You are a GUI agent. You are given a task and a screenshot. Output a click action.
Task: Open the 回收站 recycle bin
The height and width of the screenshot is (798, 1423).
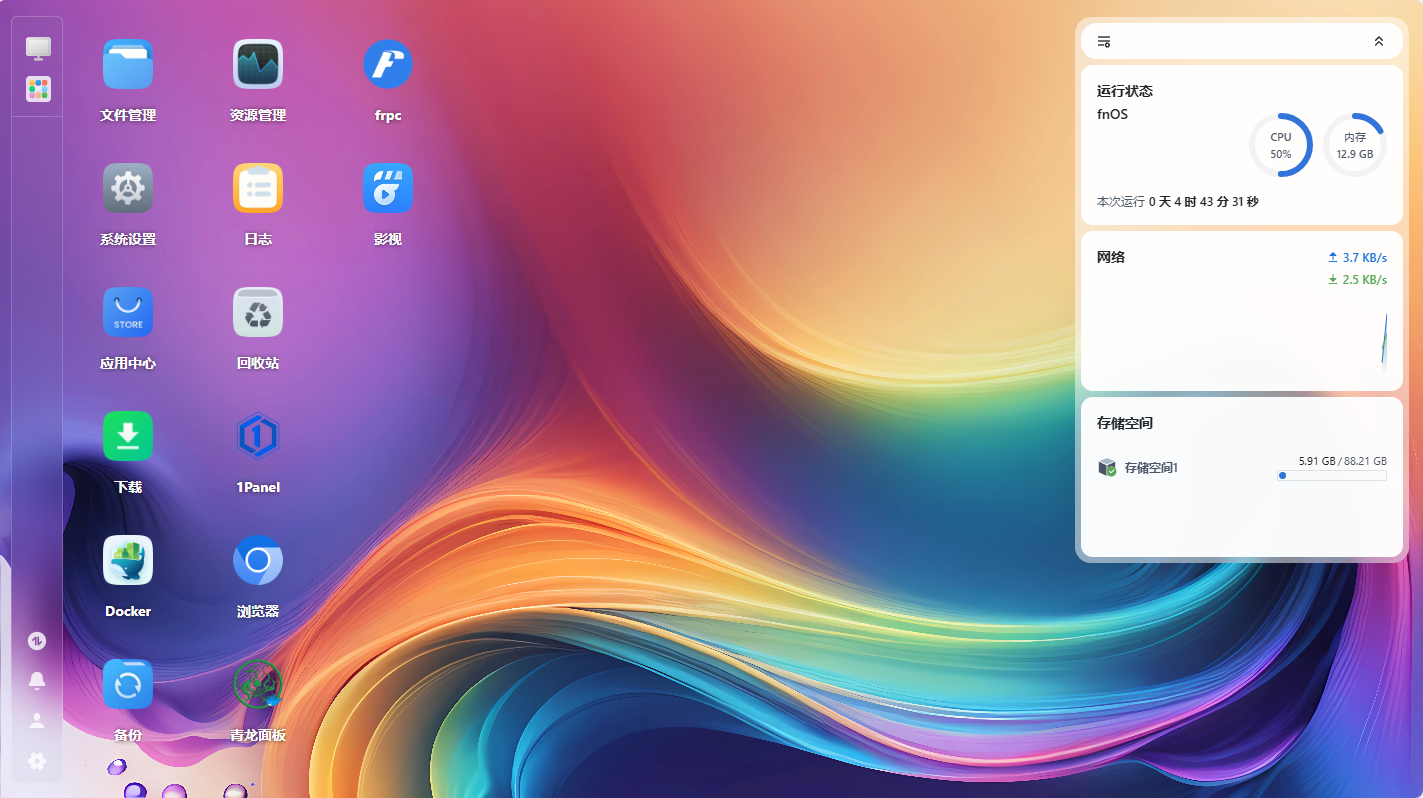pyautogui.click(x=258, y=313)
